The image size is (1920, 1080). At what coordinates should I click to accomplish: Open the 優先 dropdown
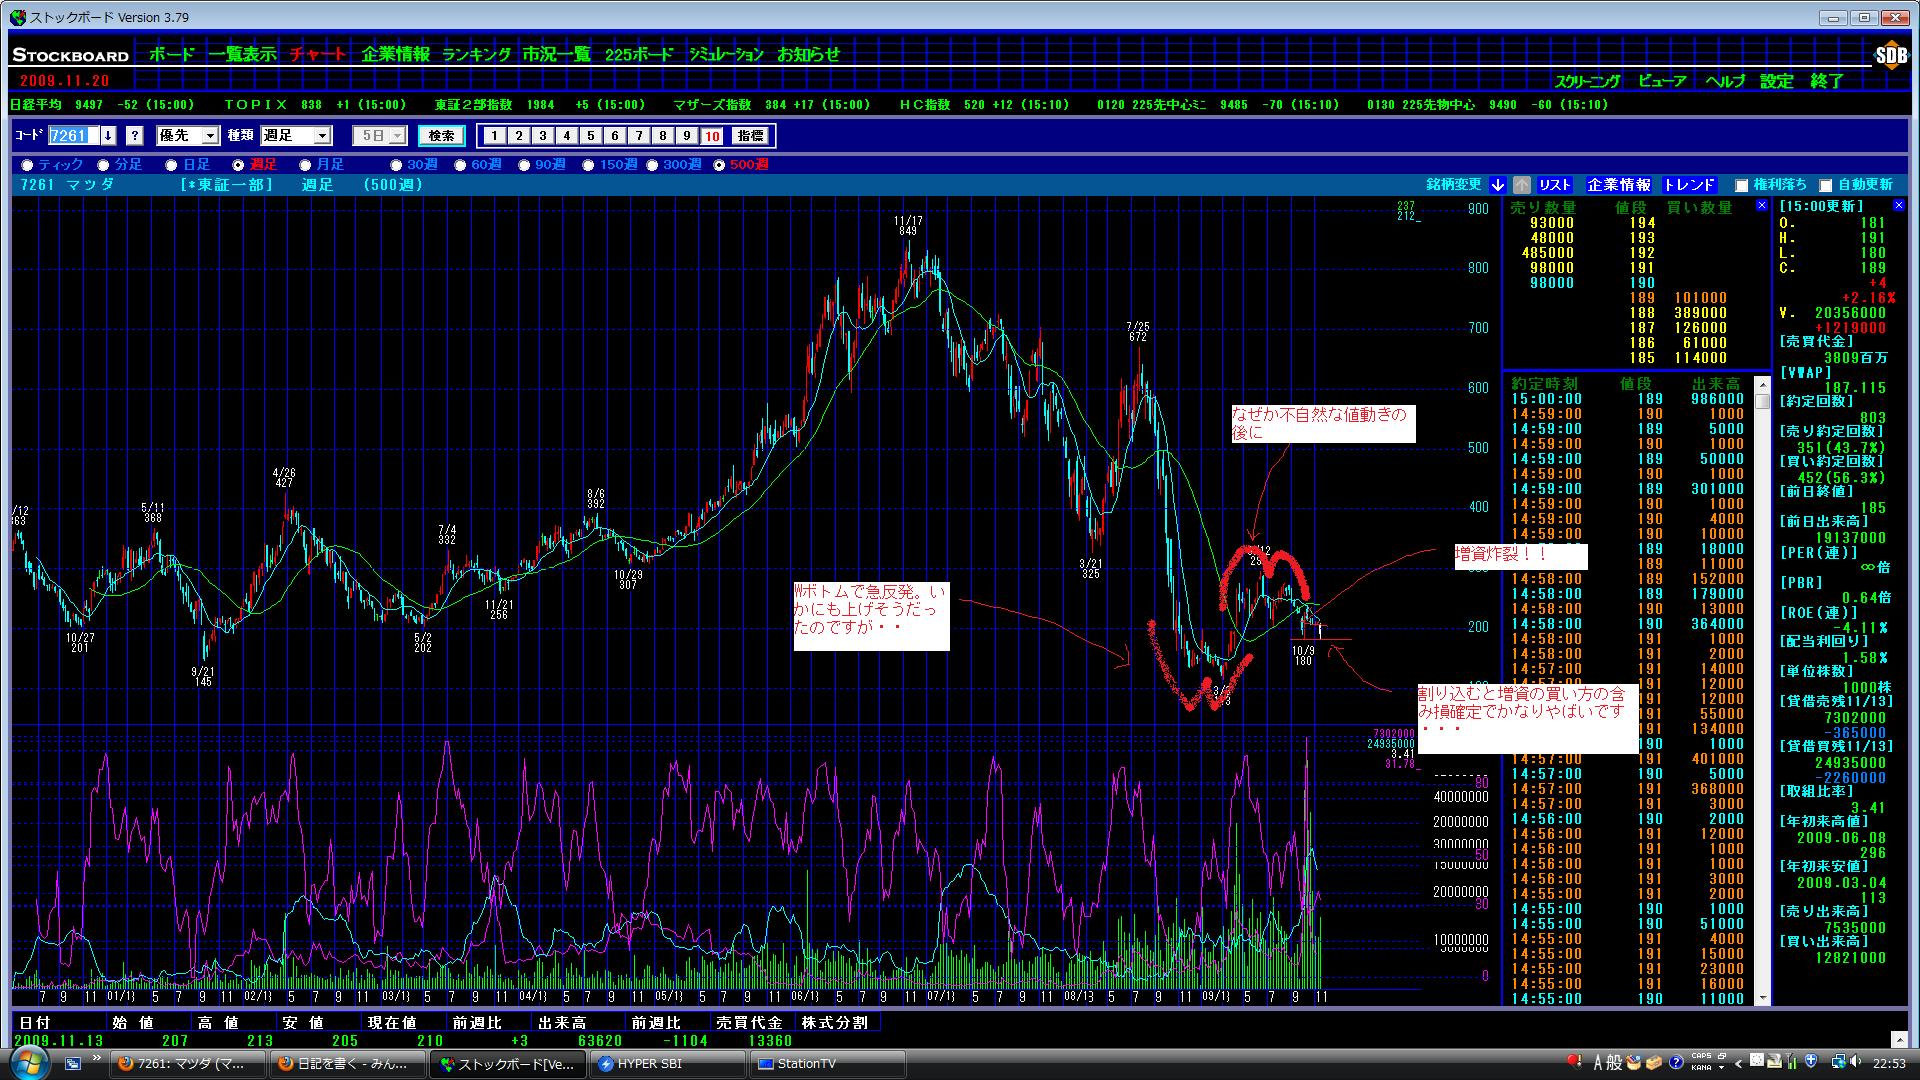(x=210, y=136)
